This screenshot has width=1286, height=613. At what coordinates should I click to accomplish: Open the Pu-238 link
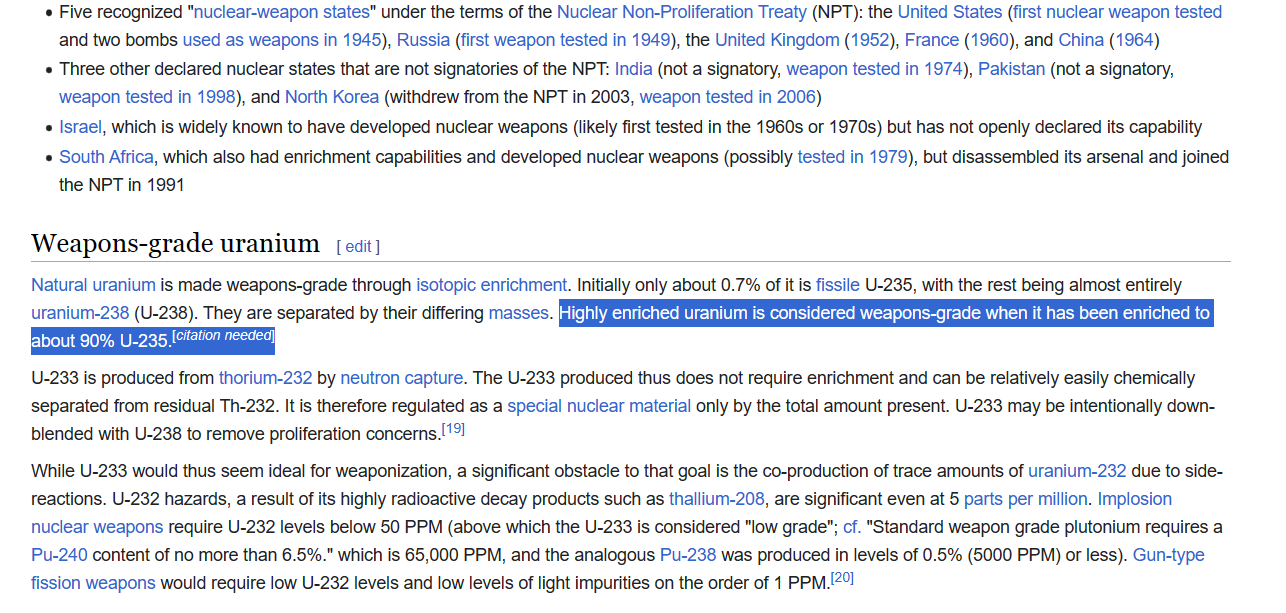tap(688, 555)
